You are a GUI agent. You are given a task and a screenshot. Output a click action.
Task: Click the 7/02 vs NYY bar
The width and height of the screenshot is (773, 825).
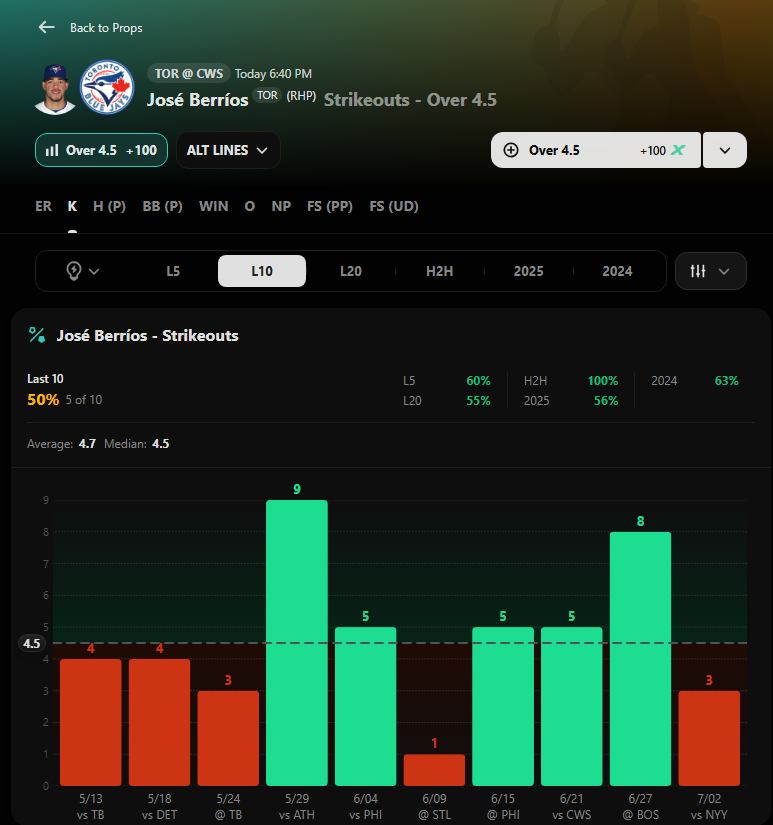tap(709, 738)
